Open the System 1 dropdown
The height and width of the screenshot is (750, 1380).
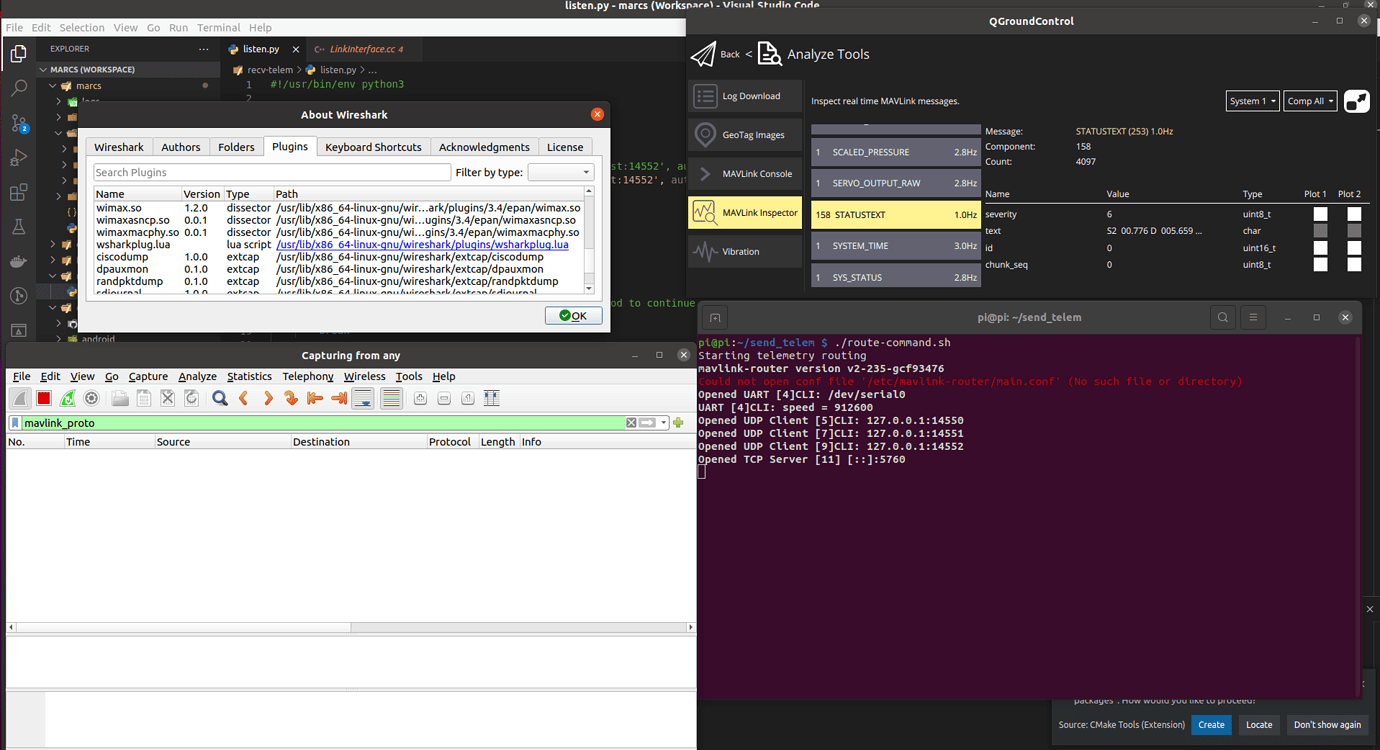1252,100
